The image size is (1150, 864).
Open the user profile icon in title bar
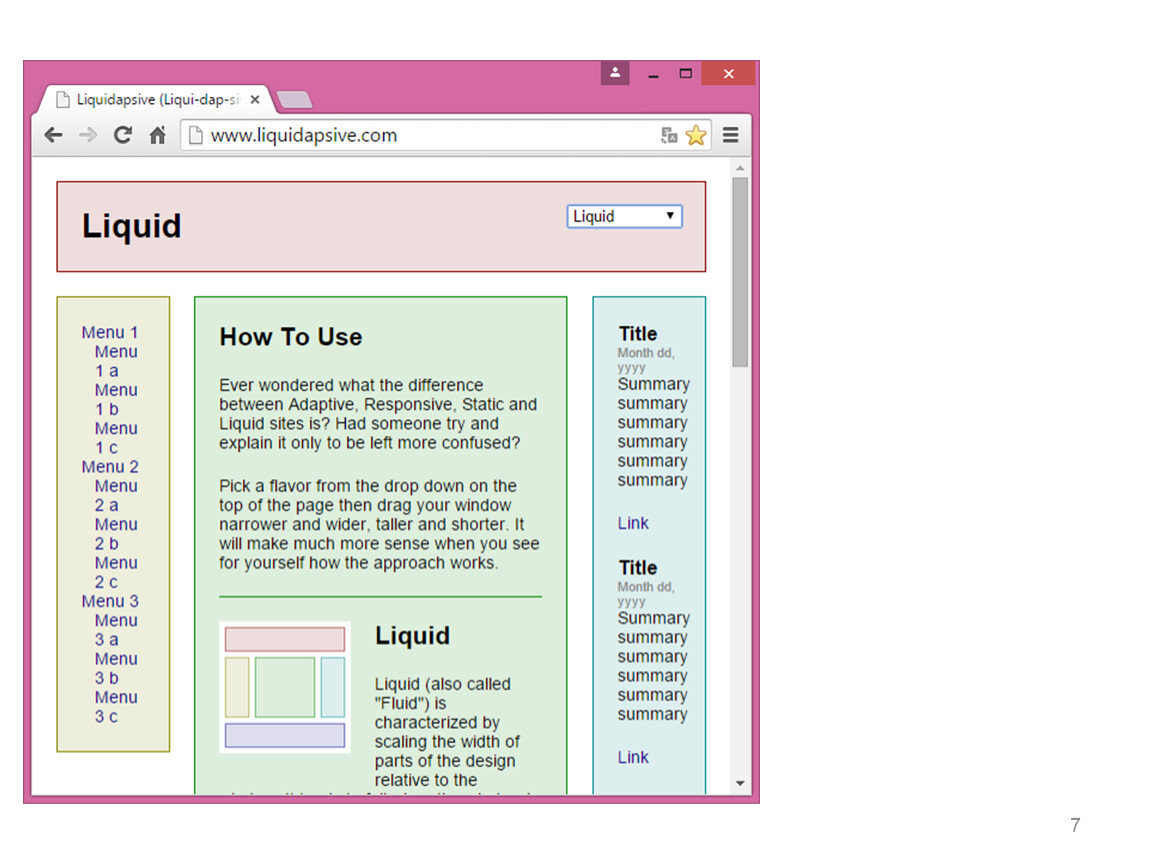click(615, 73)
